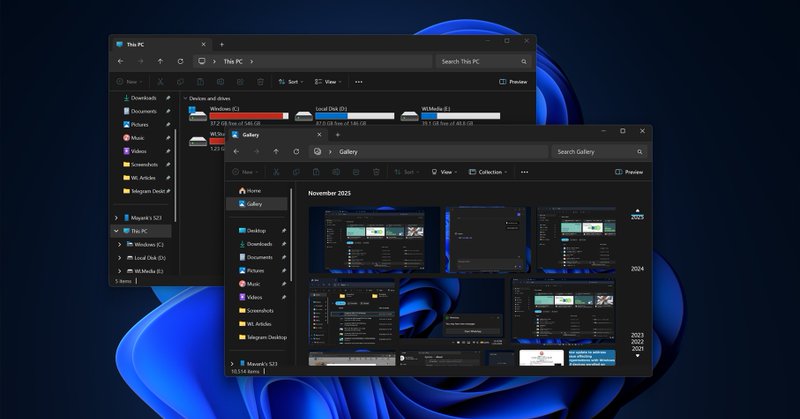Click Cut icon in Gallery window toolbar
Viewport: 800px width, 419px height.
[276, 172]
